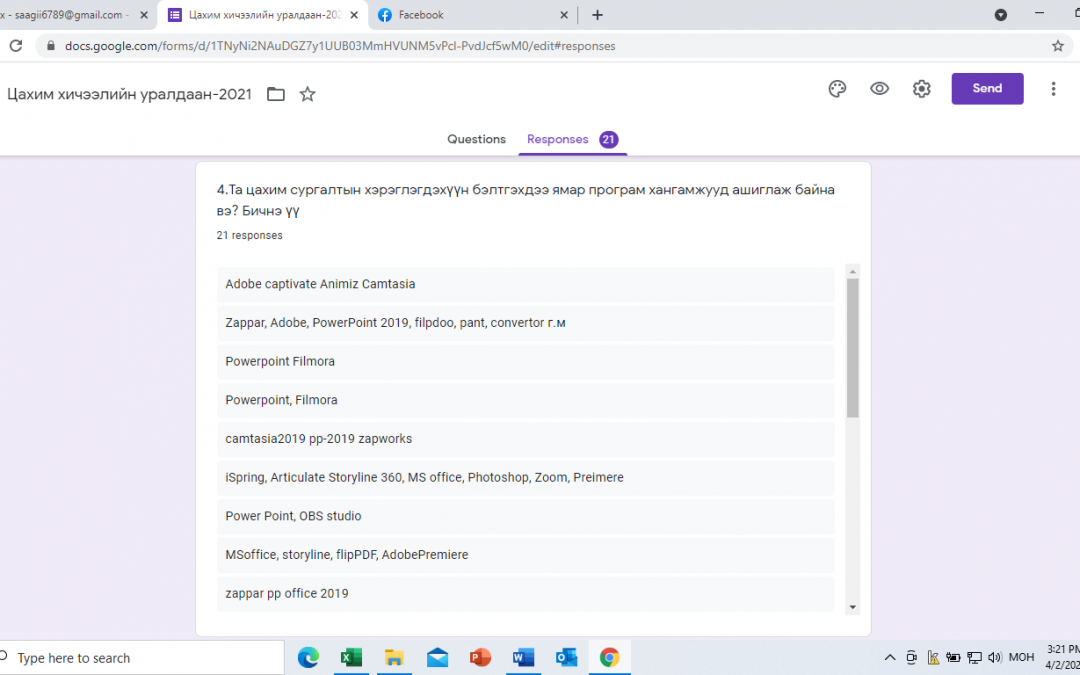This screenshot has height=675, width=1080.
Task: Click the response 'MSoffice, storyline, flipPDF, AdobePremiere'
Action: click(526, 554)
